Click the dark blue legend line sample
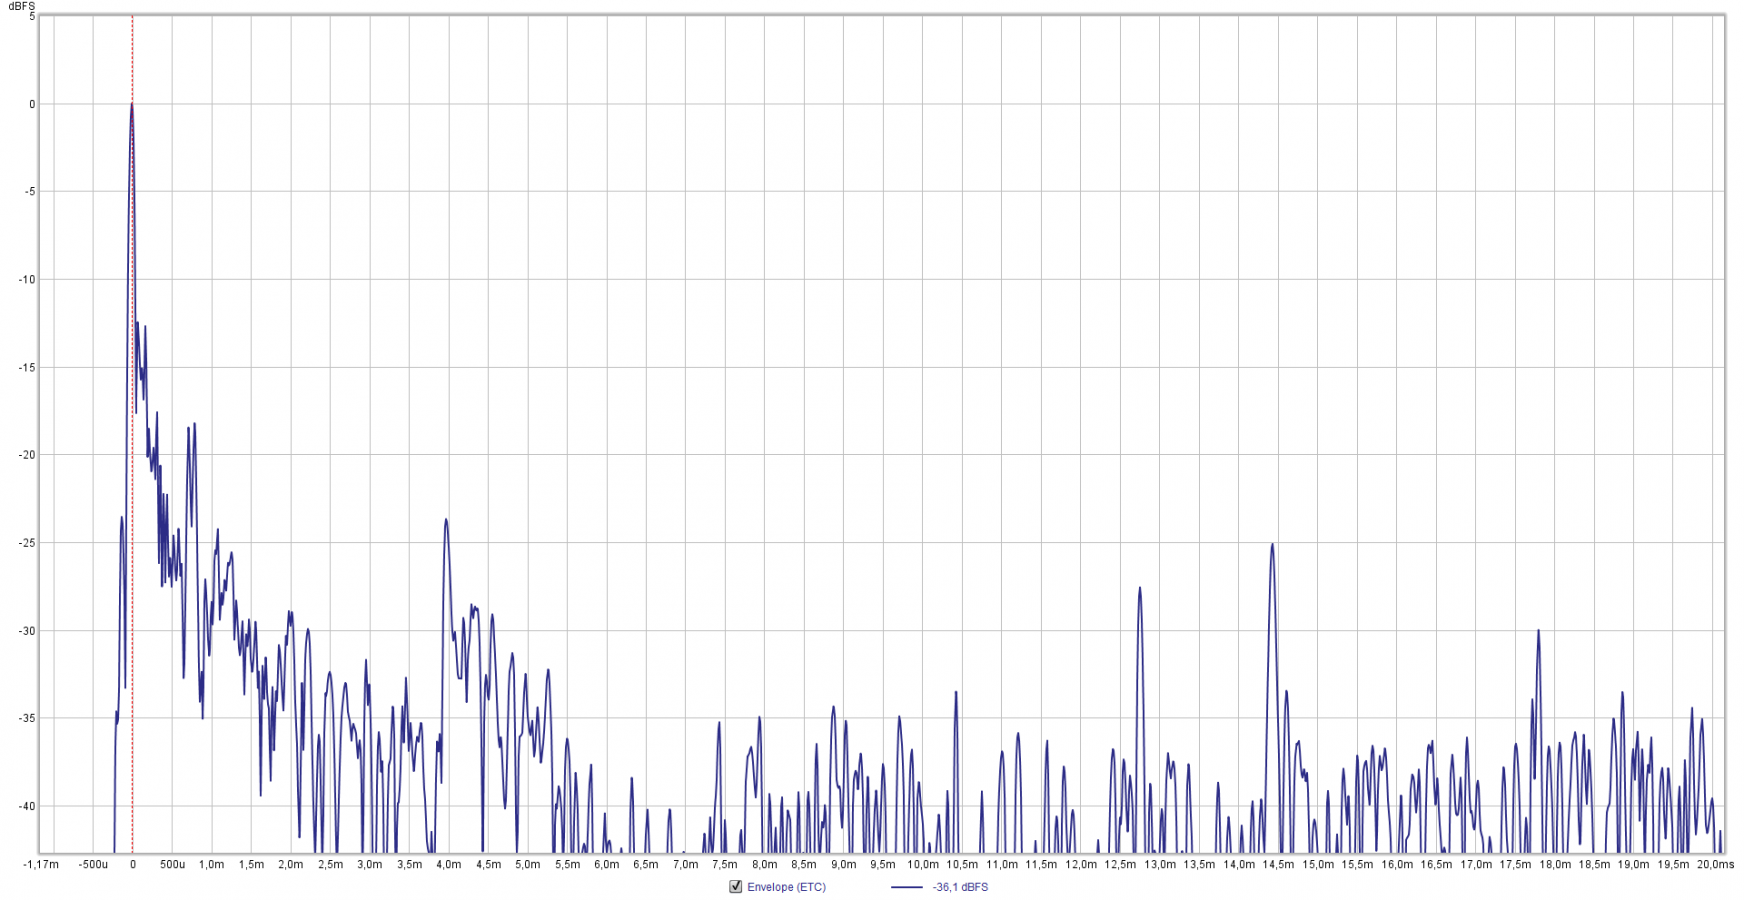 click(x=905, y=887)
